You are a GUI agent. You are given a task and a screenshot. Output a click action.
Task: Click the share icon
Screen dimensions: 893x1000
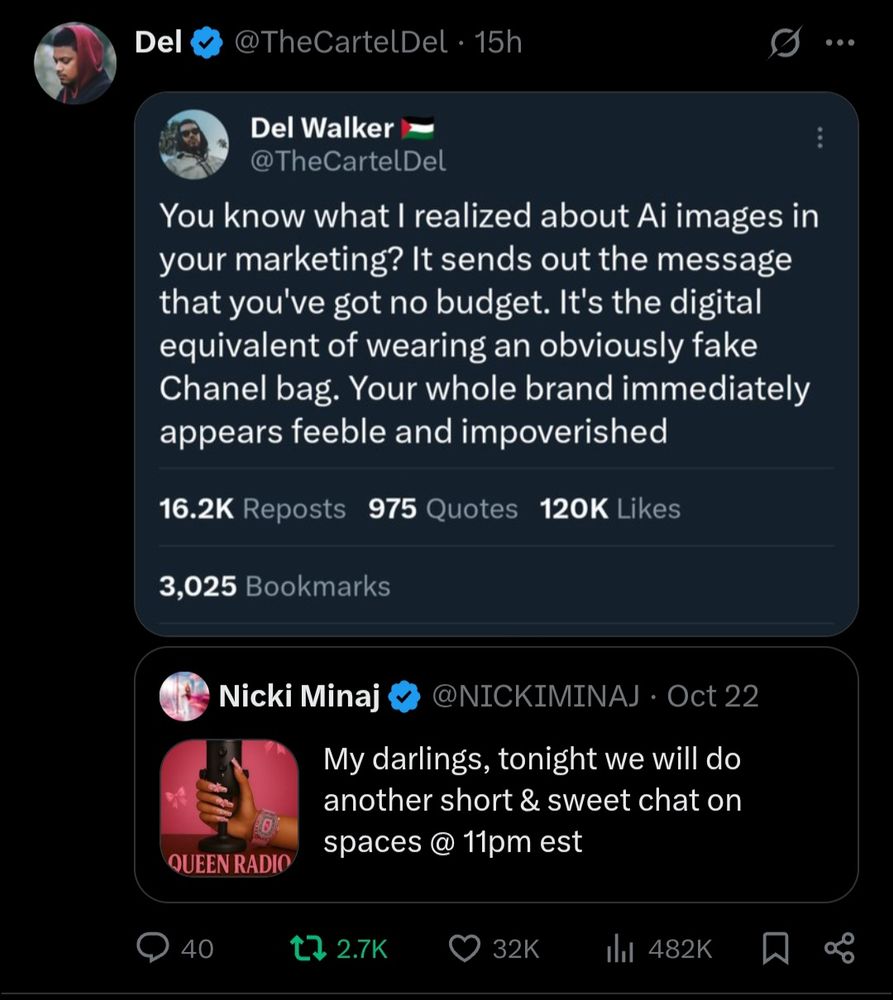tap(839, 948)
